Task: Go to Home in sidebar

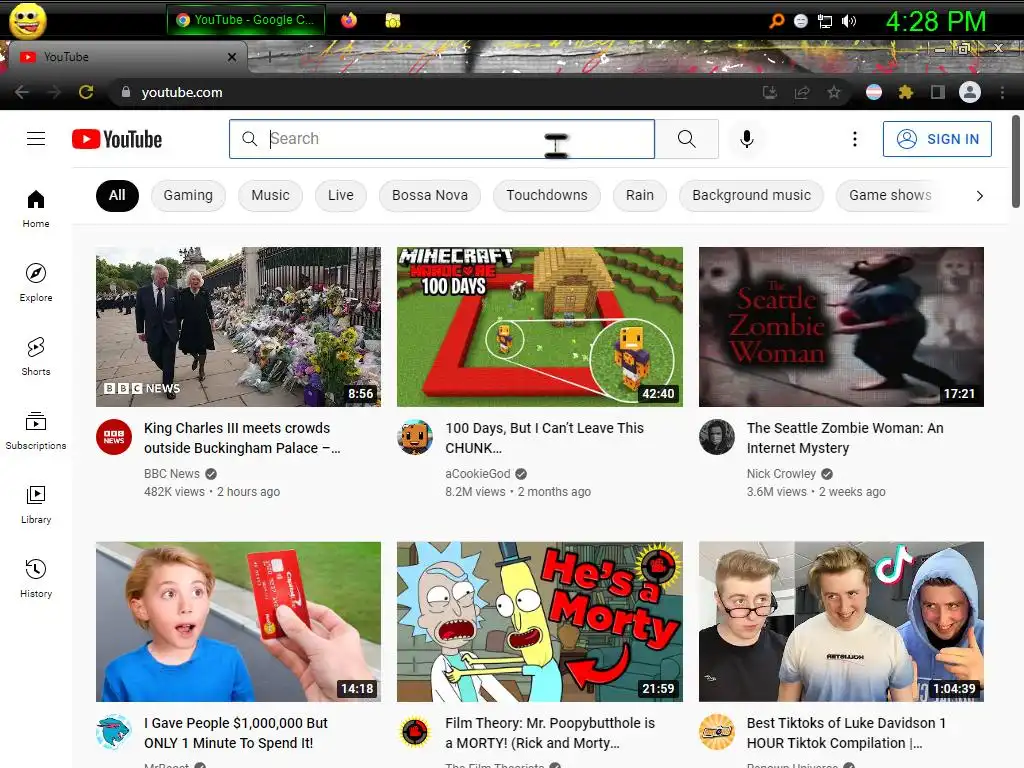Action: coord(36,209)
